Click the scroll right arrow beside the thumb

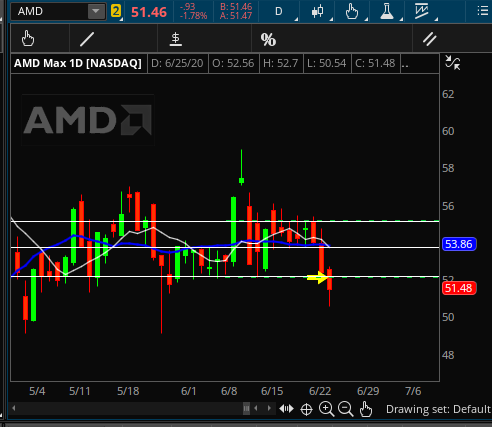coord(269,408)
